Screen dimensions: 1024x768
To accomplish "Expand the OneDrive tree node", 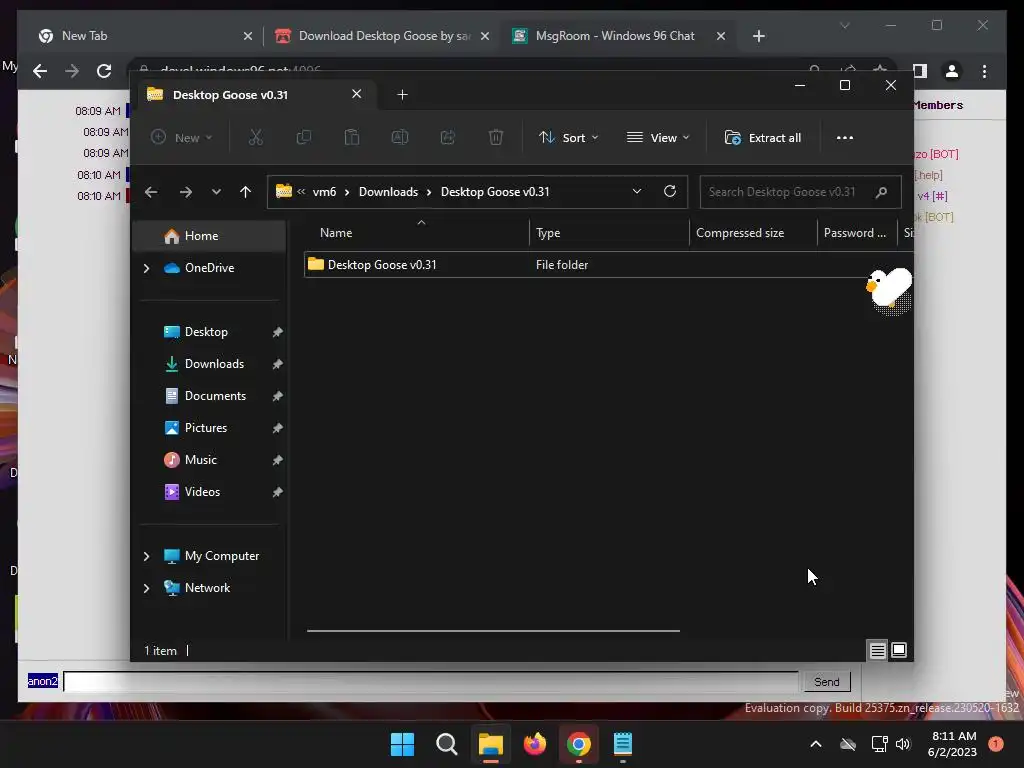I will coord(146,268).
